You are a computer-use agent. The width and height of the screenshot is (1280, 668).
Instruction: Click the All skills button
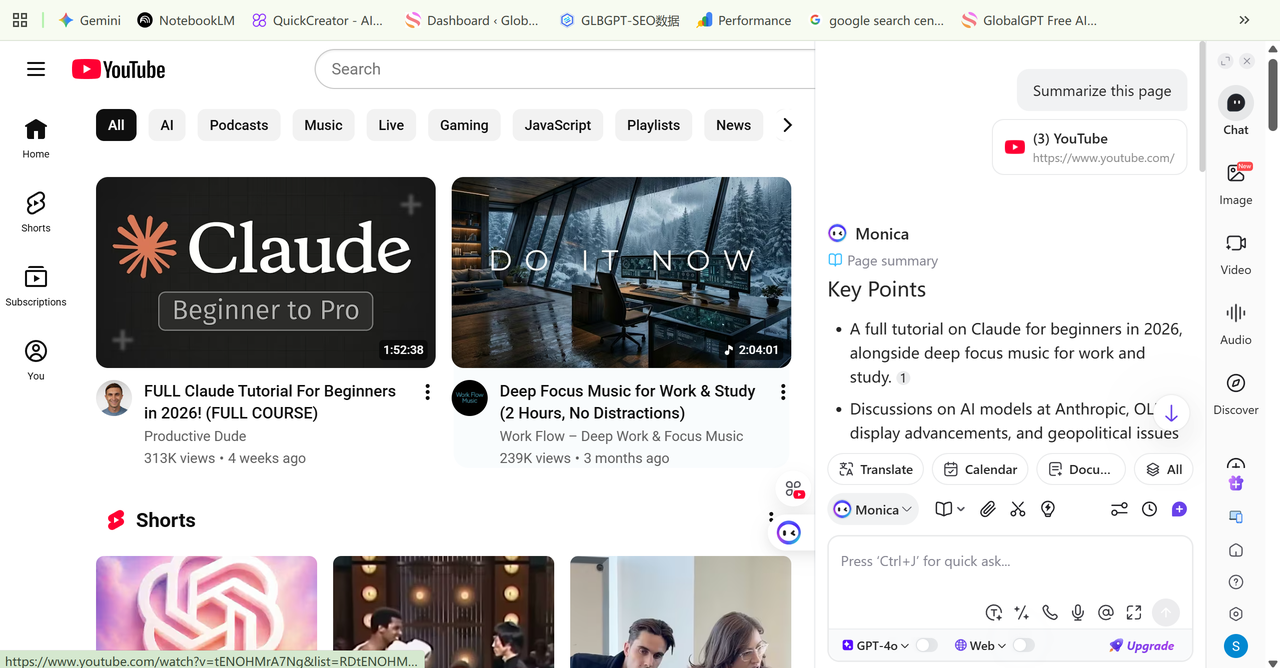pos(1163,469)
